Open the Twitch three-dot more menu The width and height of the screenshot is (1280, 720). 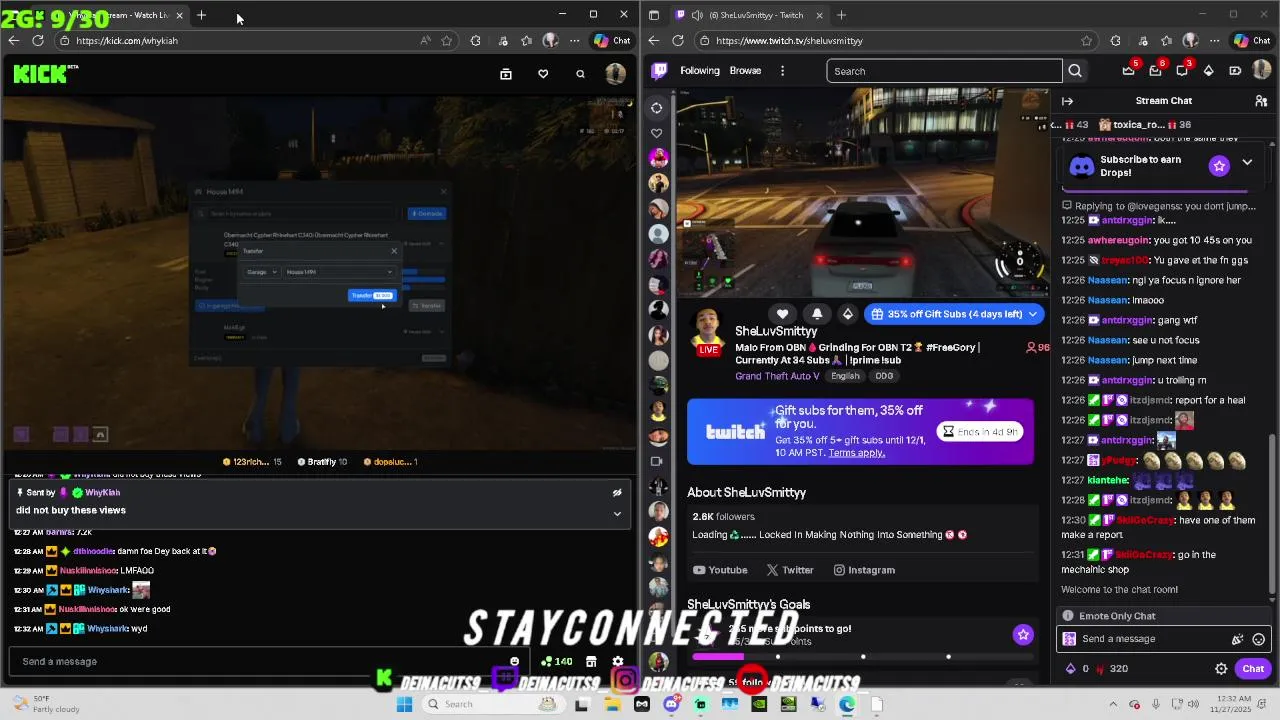(x=782, y=71)
